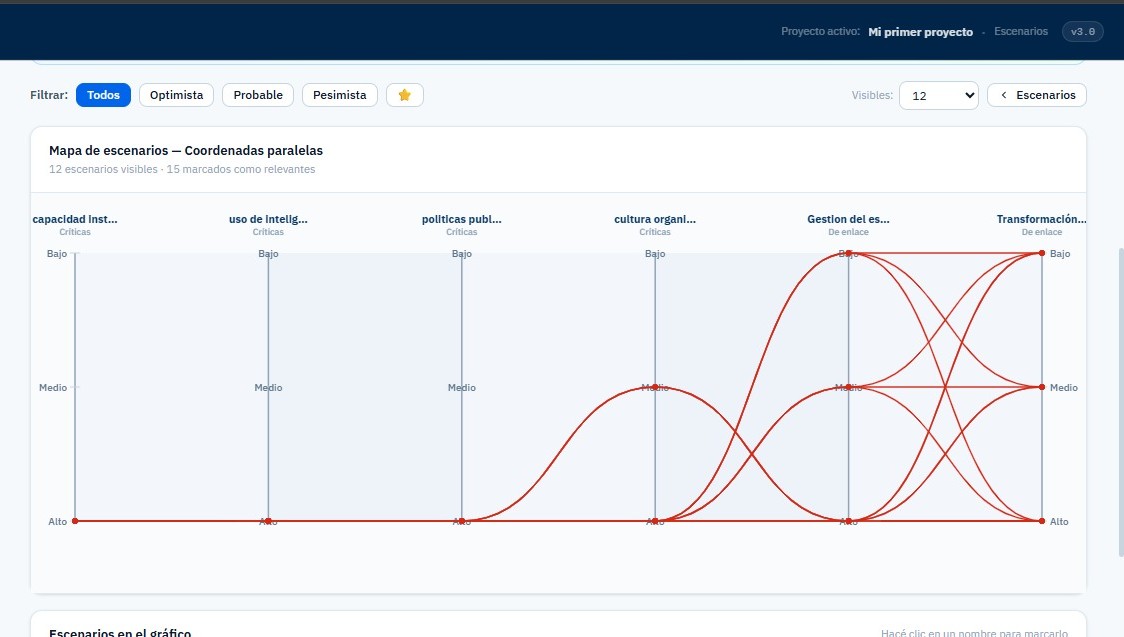Open the Visibles count dropdown
This screenshot has height=637, width=1124.
pyautogui.click(x=938, y=95)
